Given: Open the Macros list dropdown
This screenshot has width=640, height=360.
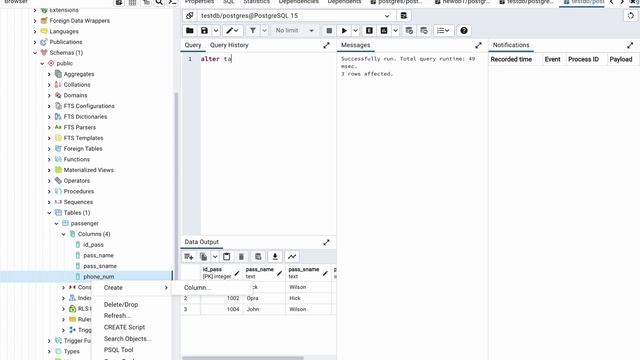Looking at the screenshot, I should [443, 31].
